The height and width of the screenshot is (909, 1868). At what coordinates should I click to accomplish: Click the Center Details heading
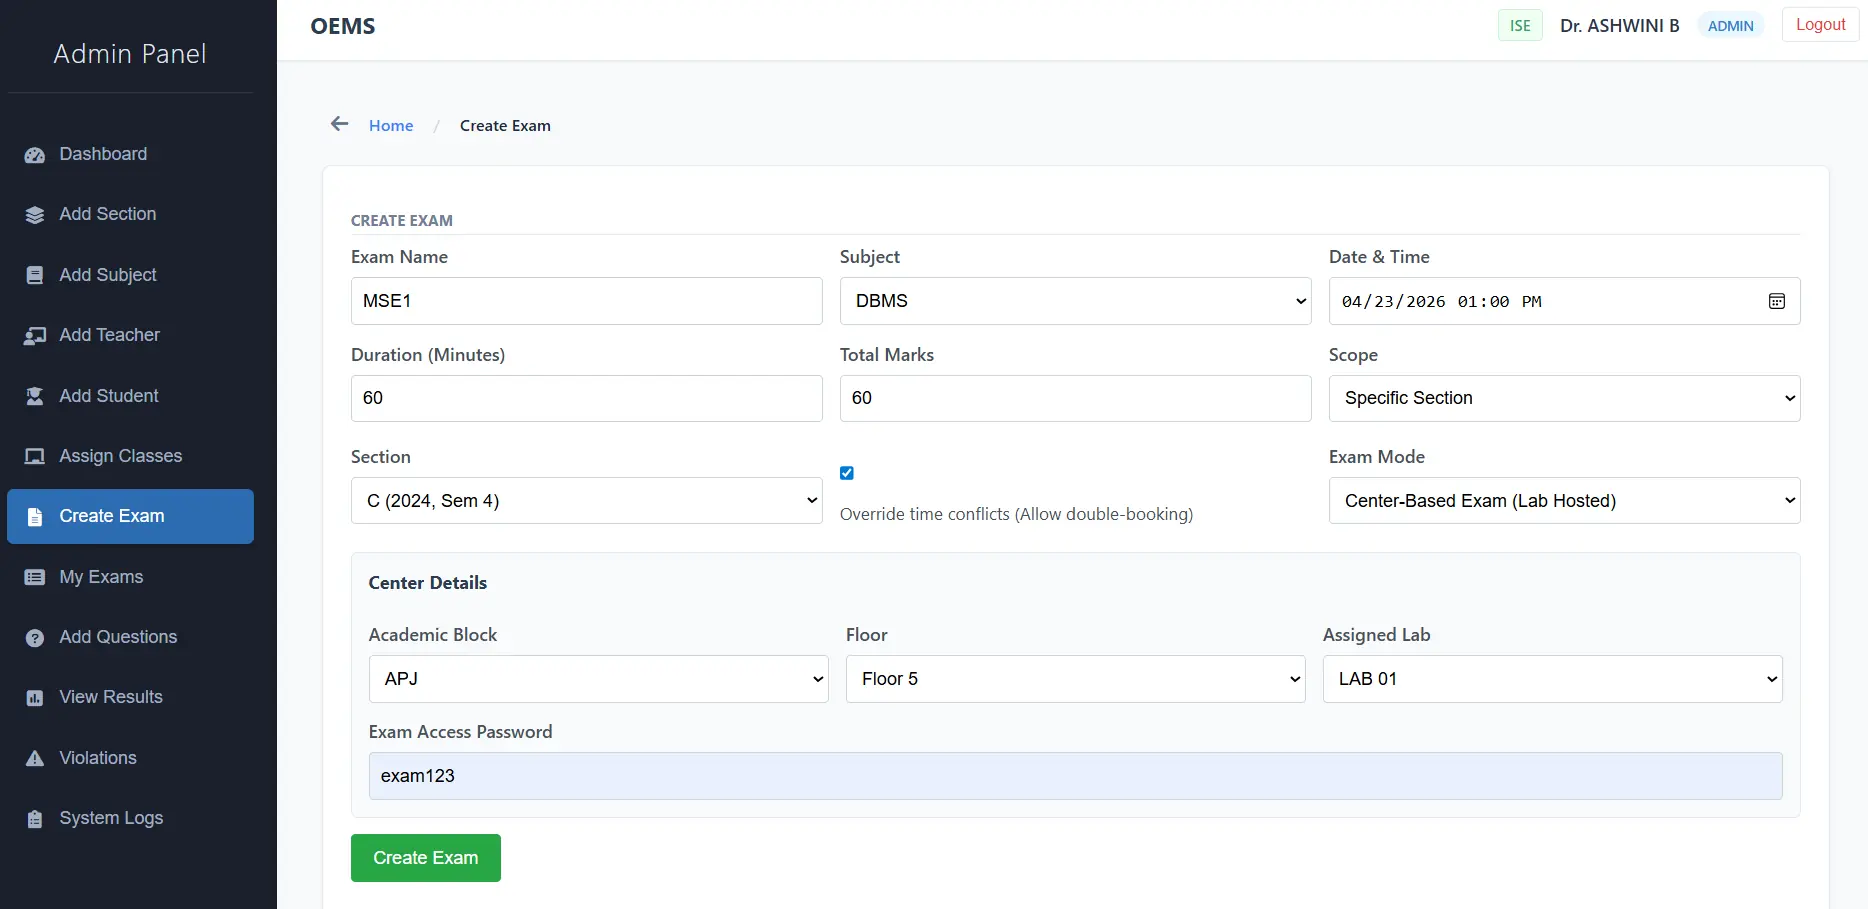(x=428, y=583)
